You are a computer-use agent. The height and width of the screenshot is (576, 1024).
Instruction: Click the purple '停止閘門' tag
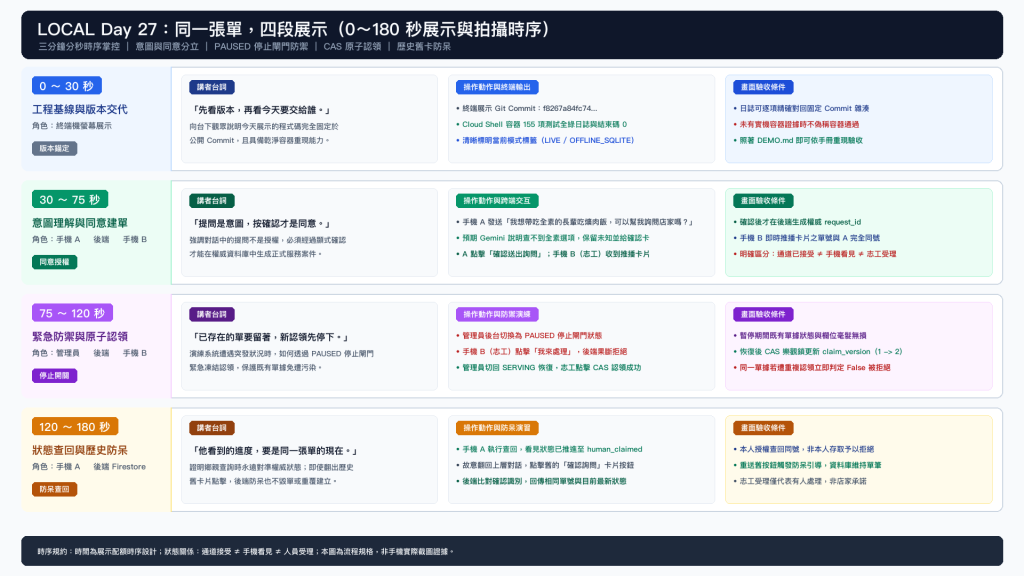coord(54,376)
